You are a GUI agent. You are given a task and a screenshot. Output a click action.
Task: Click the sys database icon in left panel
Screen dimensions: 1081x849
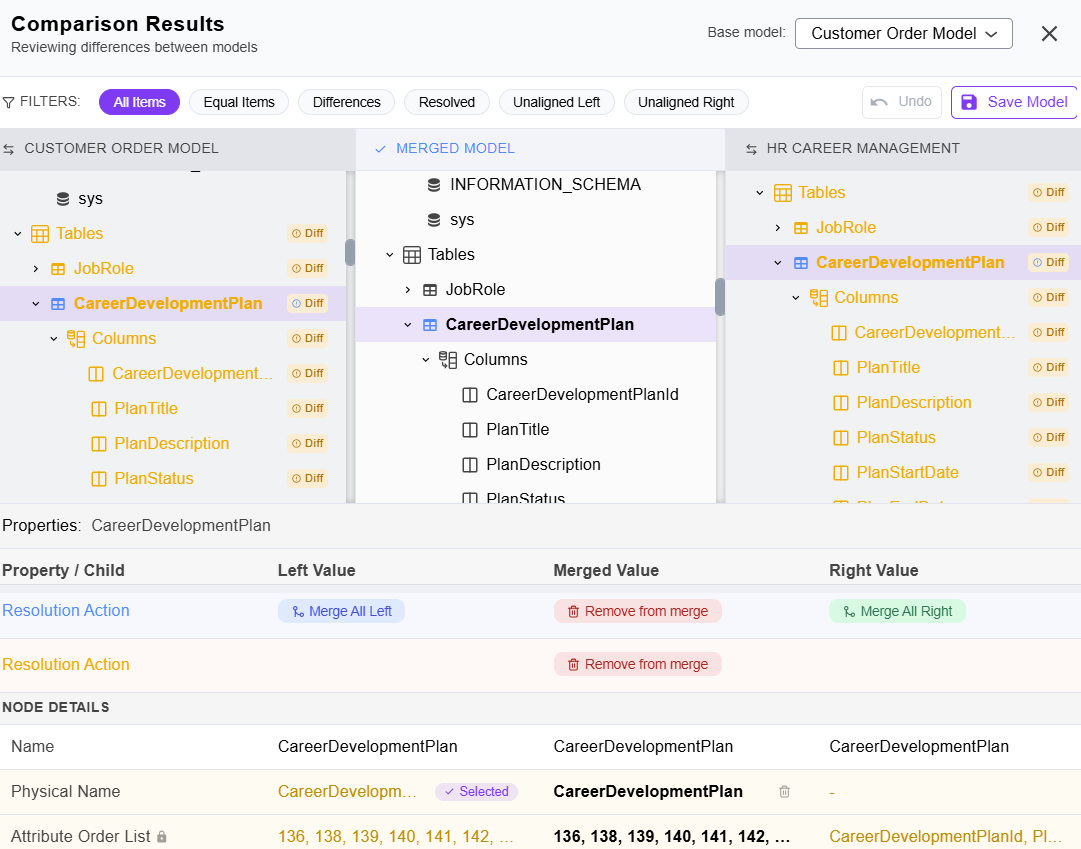tap(63, 199)
